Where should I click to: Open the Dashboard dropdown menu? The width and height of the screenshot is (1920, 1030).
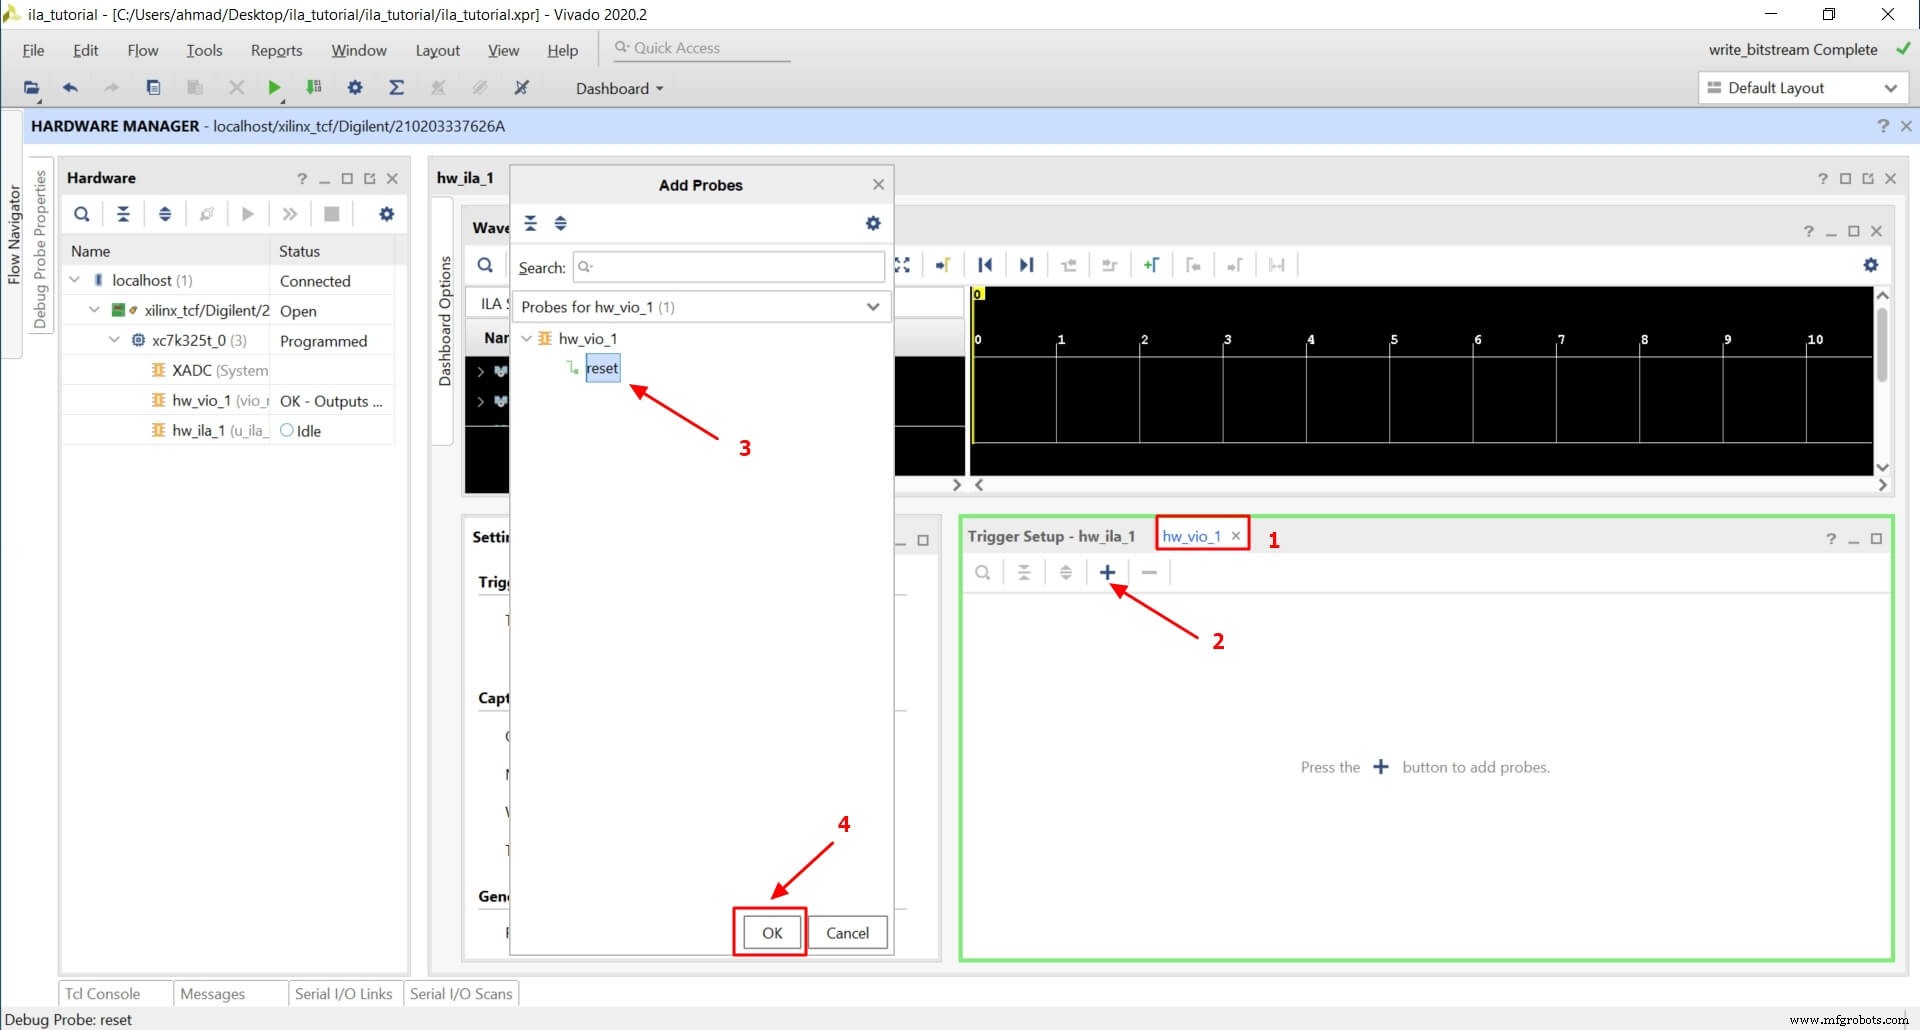(618, 88)
